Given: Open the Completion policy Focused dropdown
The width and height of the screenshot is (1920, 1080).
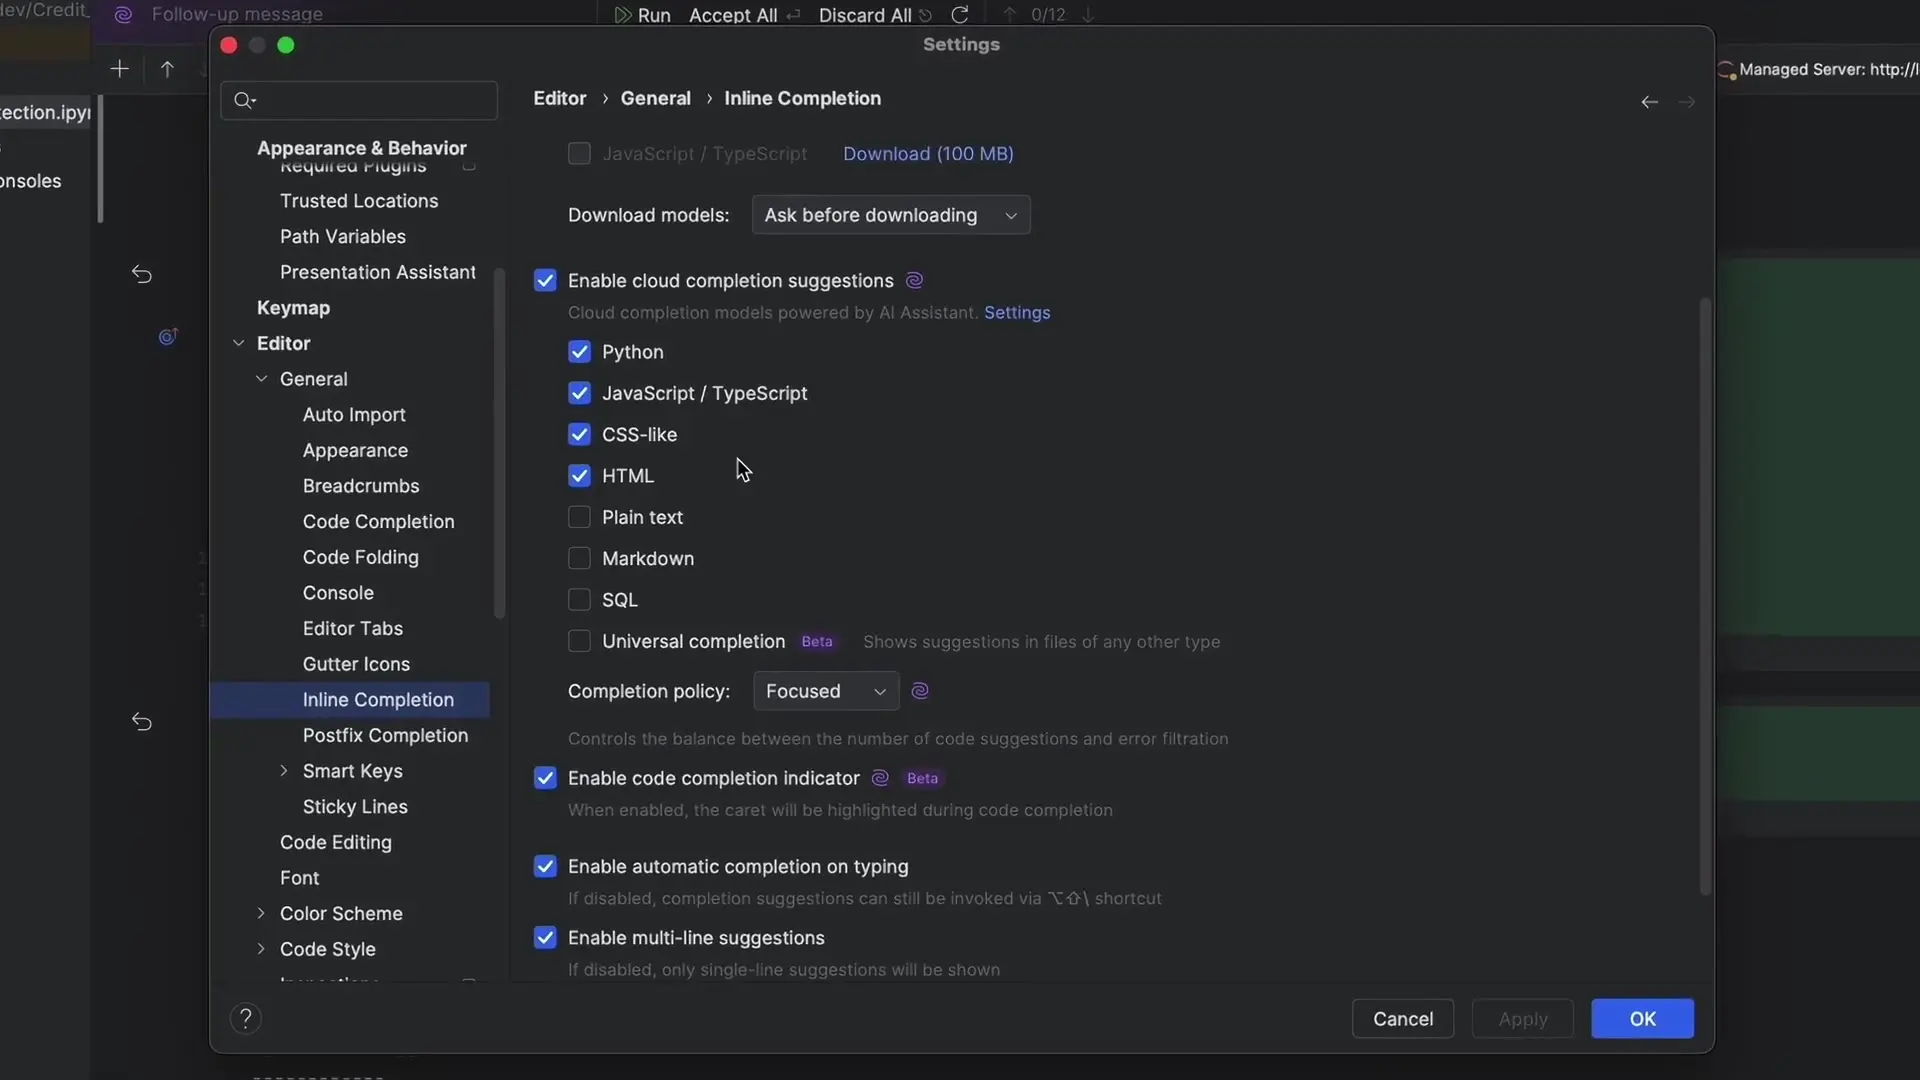Looking at the screenshot, I should pos(826,691).
